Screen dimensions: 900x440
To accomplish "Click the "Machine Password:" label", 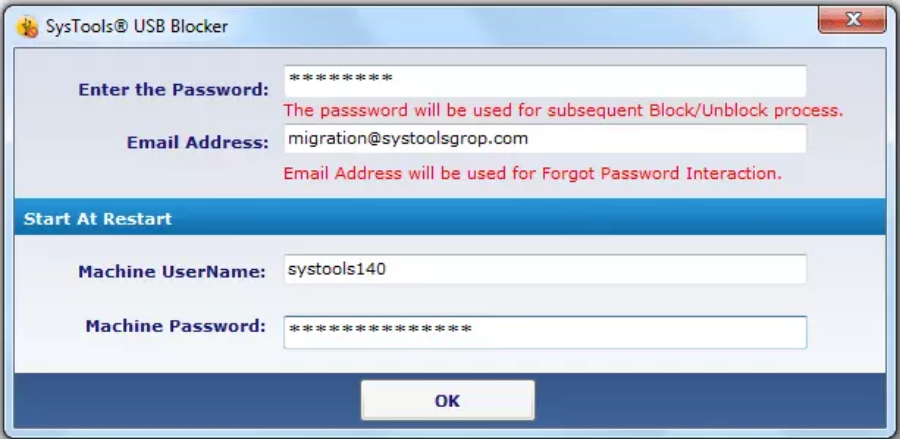I will [x=176, y=326].
